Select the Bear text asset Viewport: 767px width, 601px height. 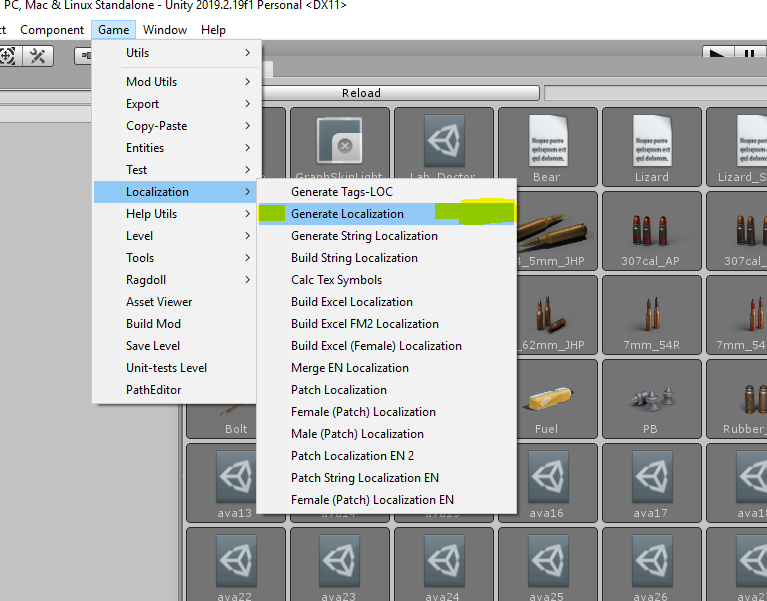[547, 147]
